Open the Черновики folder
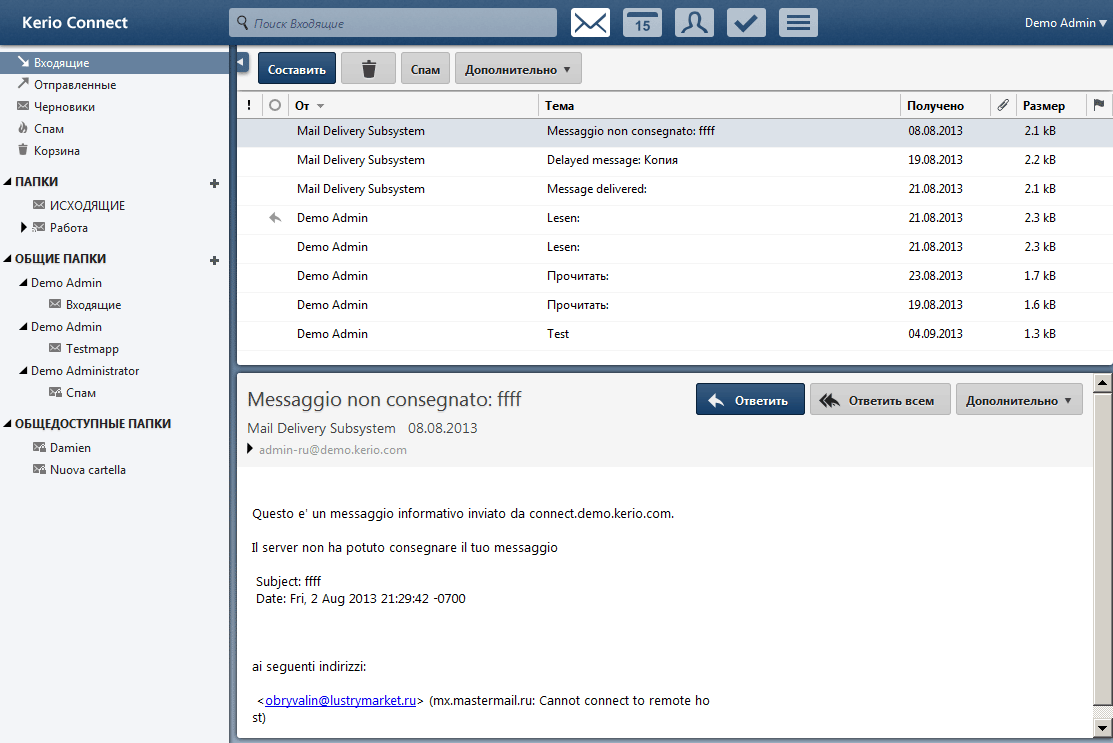The height and width of the screenshot is (743, 1113). 64,107
